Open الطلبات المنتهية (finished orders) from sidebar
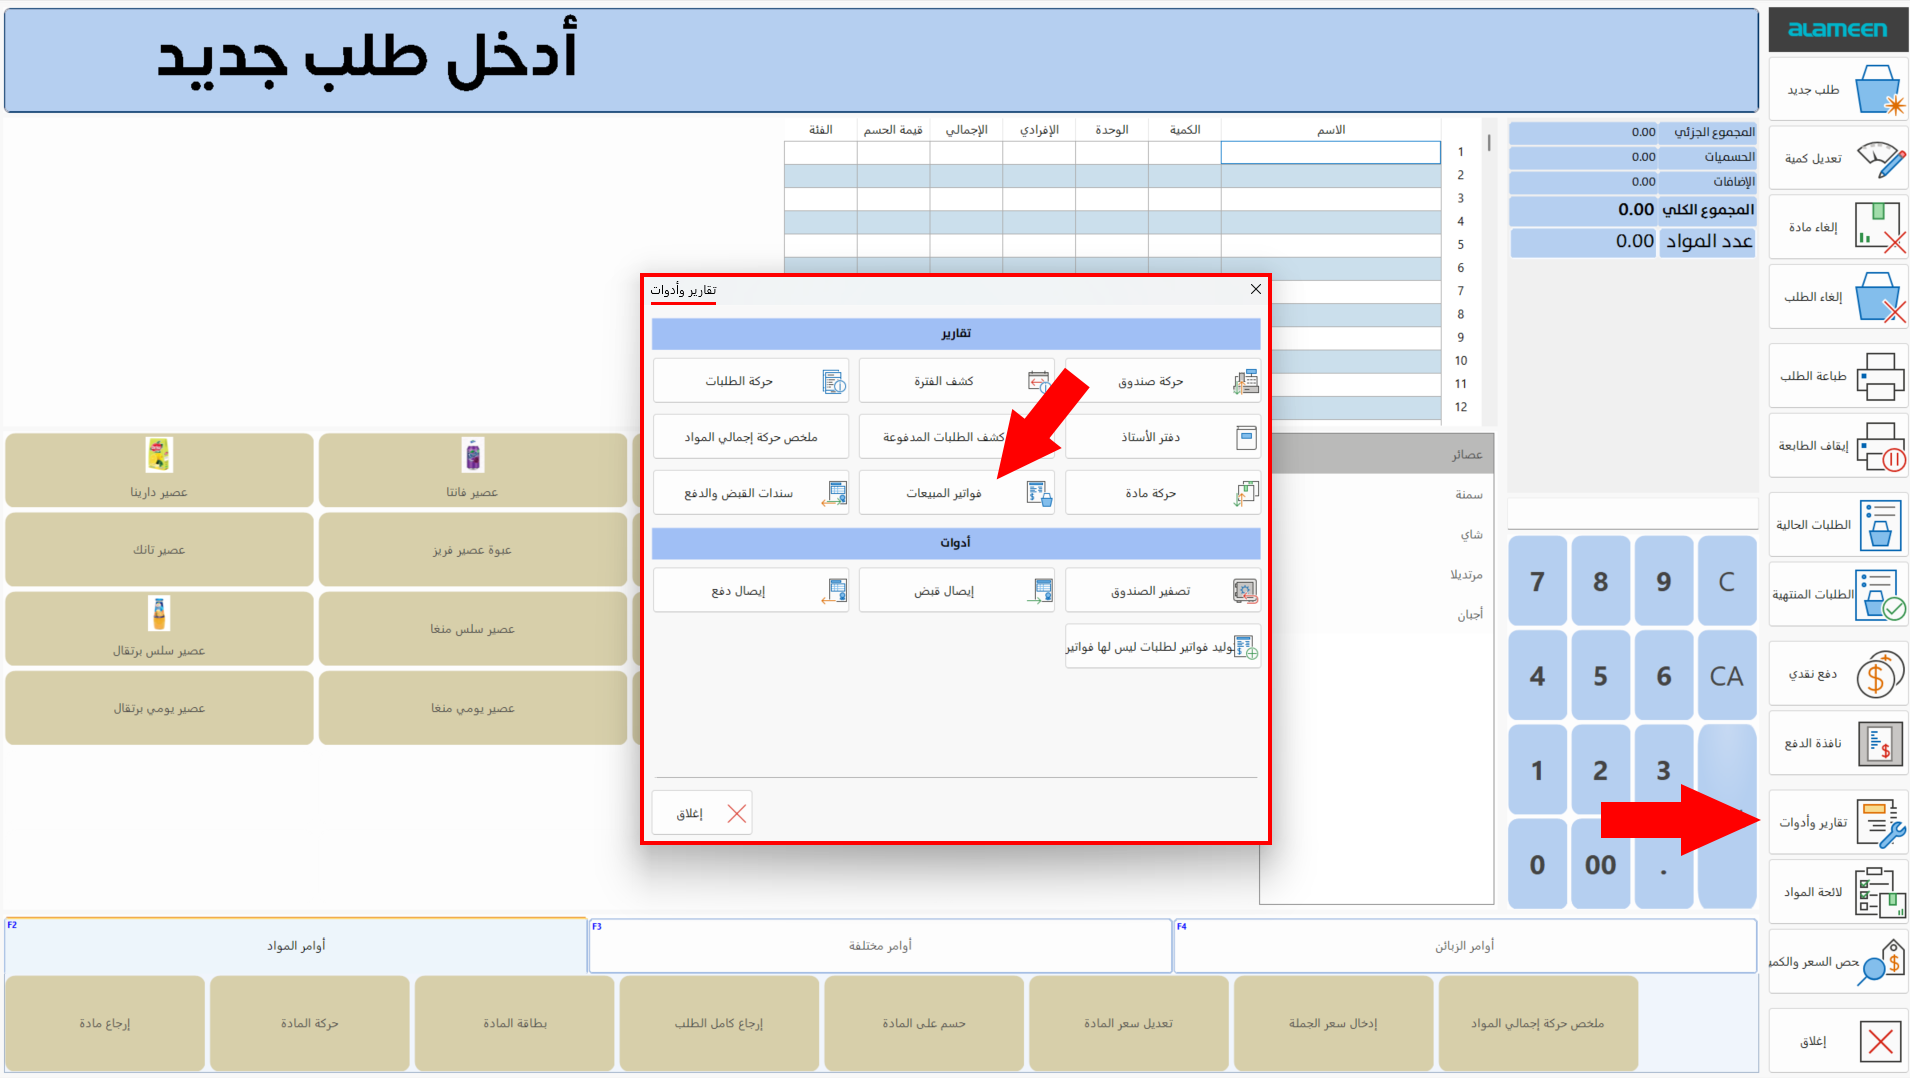 coord(1838,595)
